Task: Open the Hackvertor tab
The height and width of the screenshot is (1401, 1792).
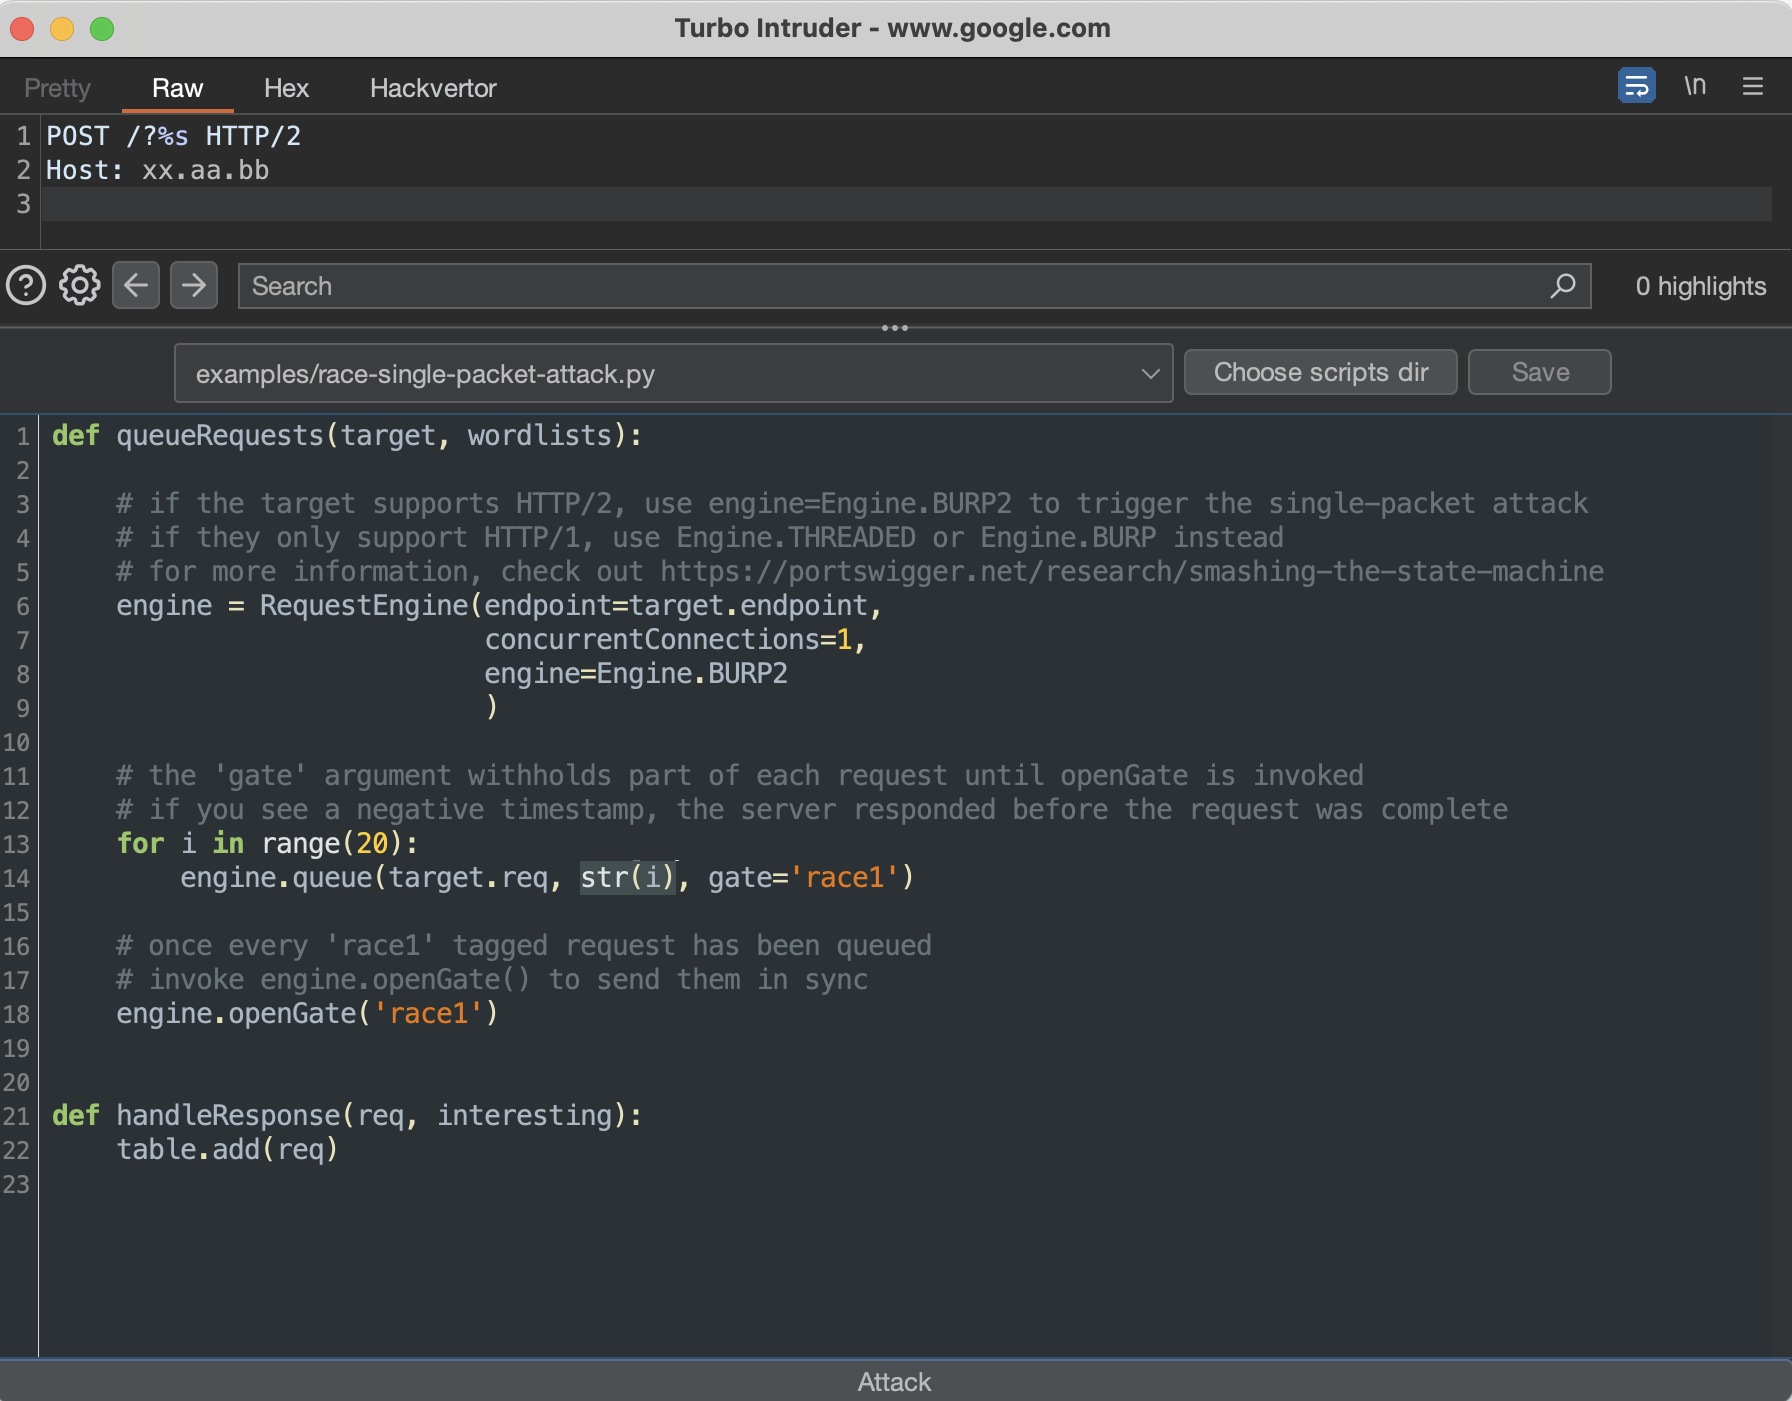Action: [433, 88]
